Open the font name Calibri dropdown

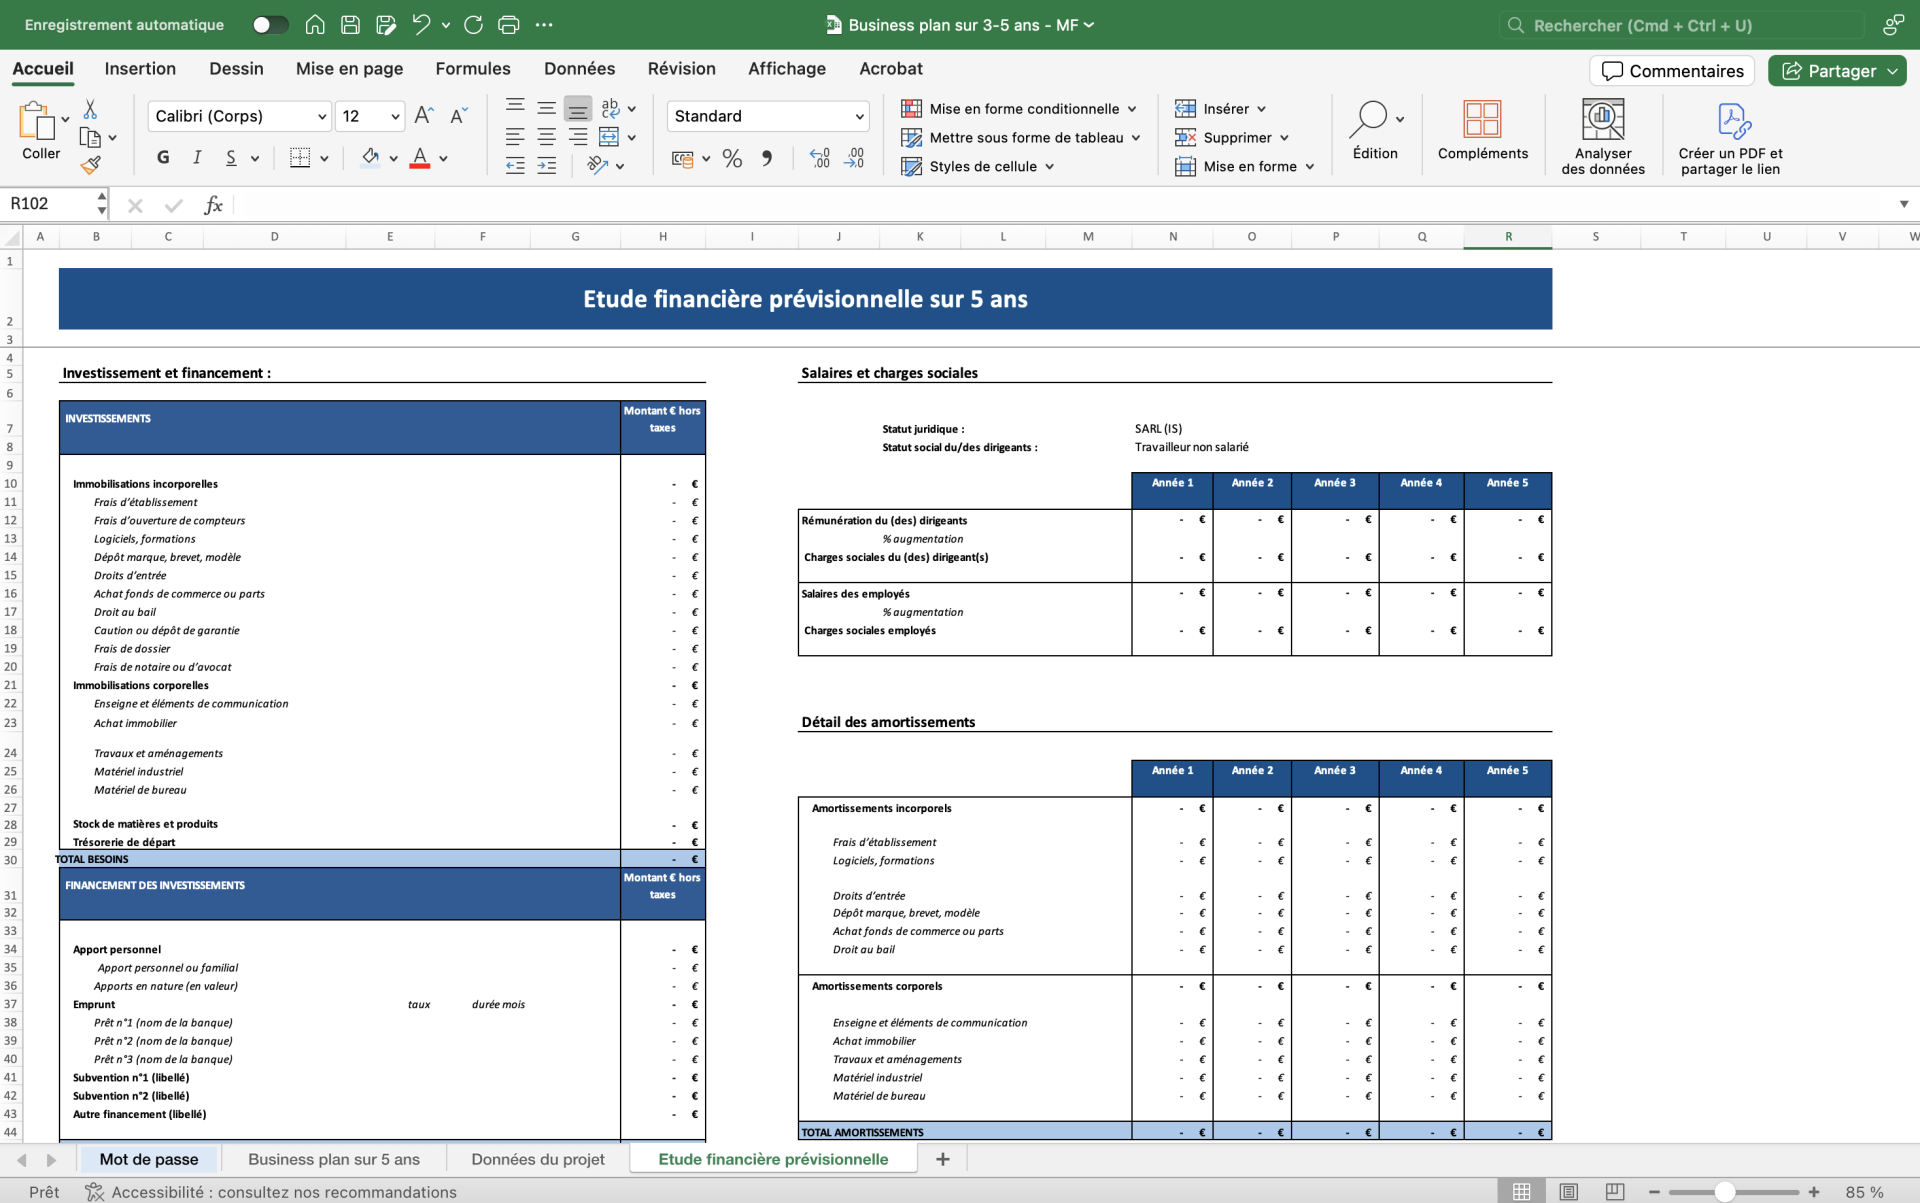[x=321, y=117]
